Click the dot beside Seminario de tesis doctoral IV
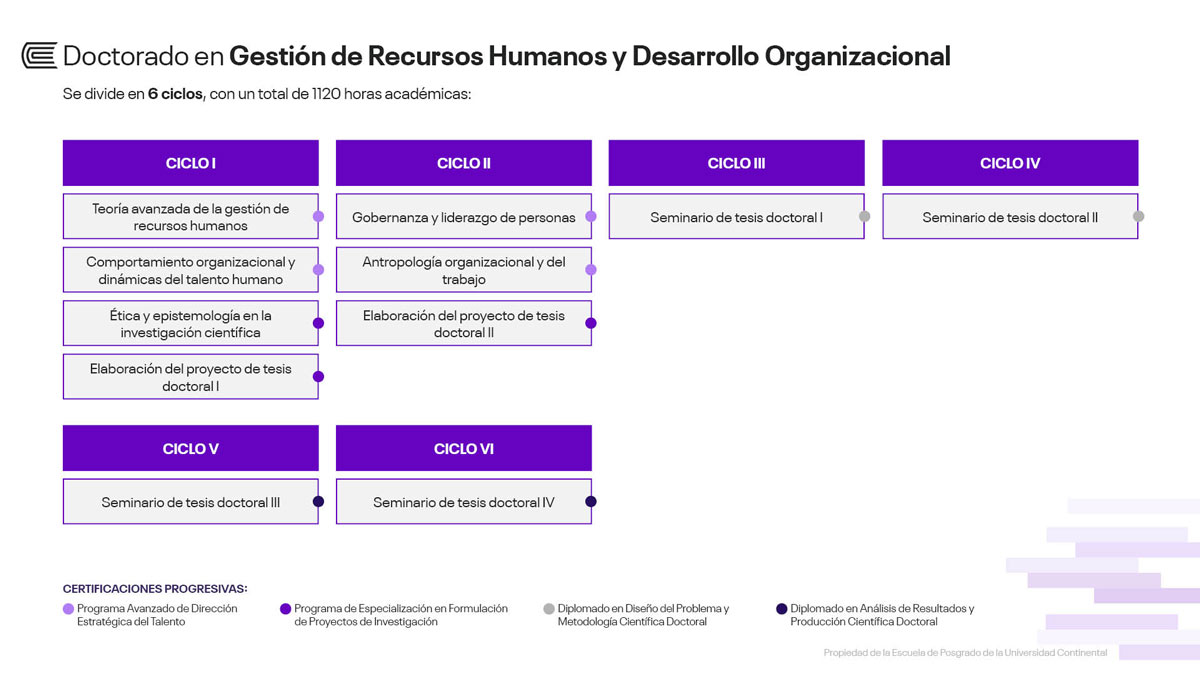This screenshot has width=1200, height=675. point(591,502)
